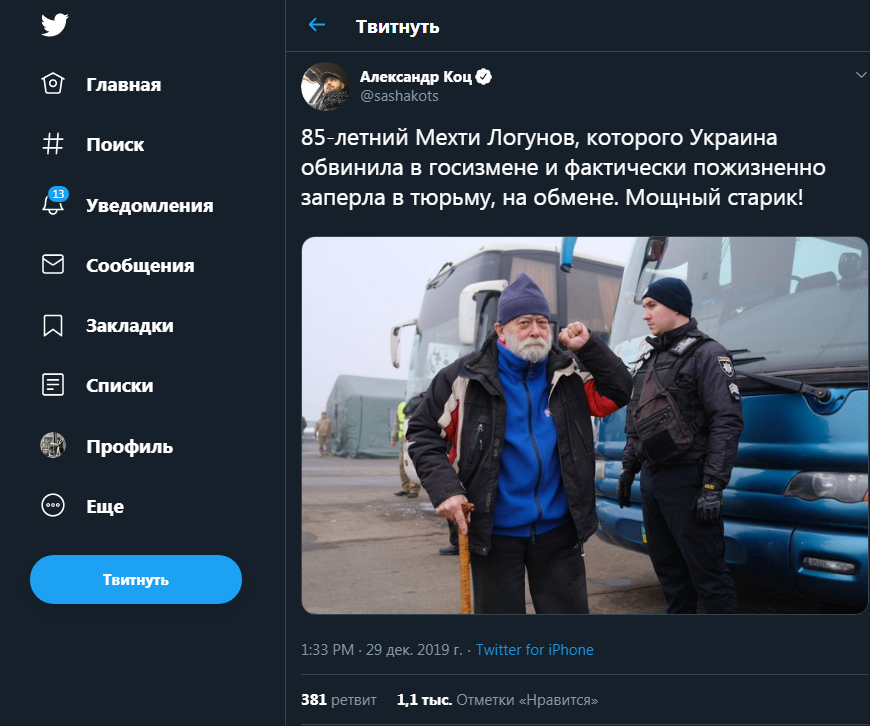Viewport: 870px width, 726px height.
Task: Open the Списки lists icon
Action: point(53,385)
